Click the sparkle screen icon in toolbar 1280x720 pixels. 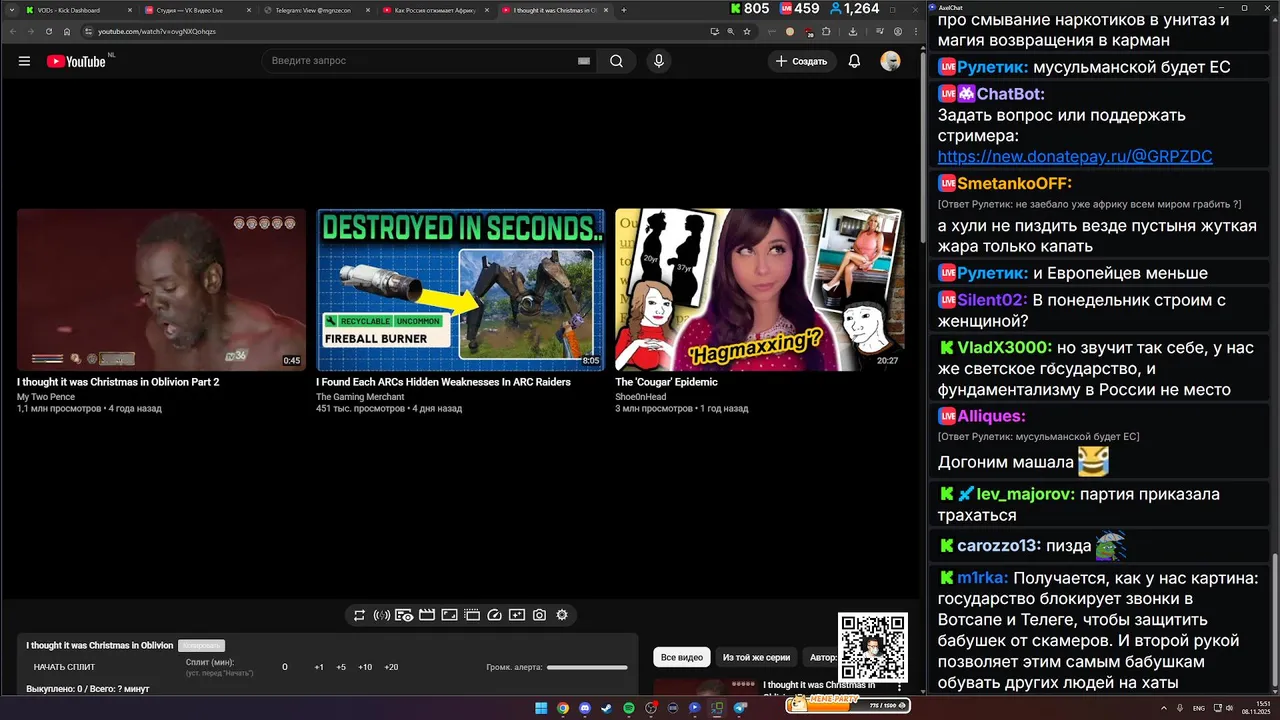click(517, 615)
